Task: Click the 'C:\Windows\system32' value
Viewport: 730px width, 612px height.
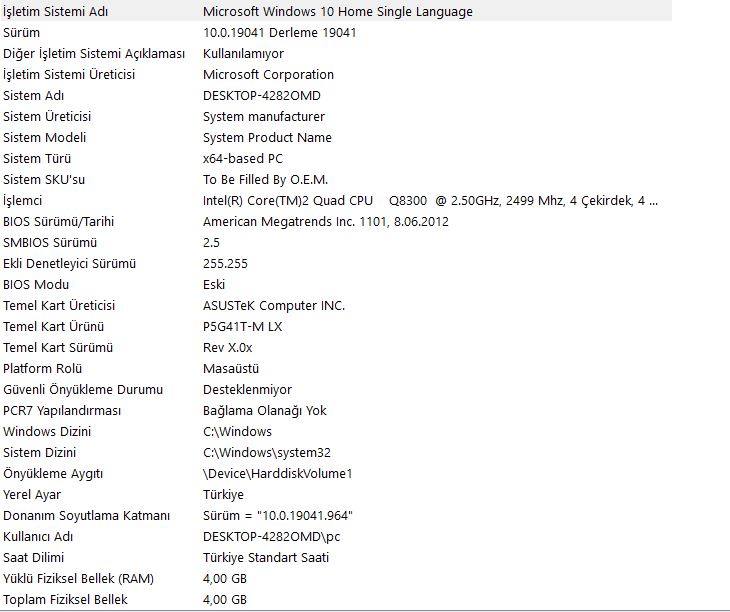Action: point(267,452)
